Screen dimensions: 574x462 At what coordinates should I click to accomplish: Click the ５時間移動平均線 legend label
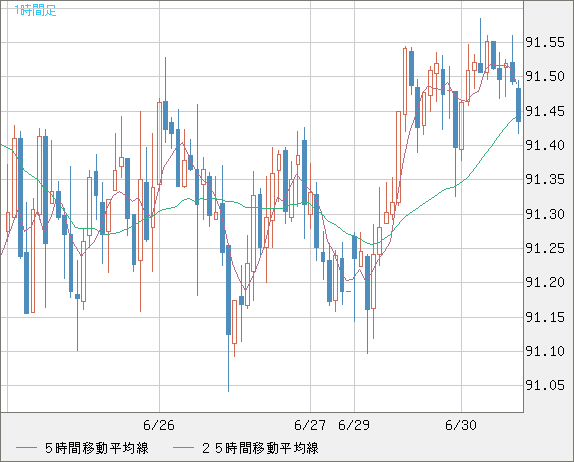coord(97,448)
